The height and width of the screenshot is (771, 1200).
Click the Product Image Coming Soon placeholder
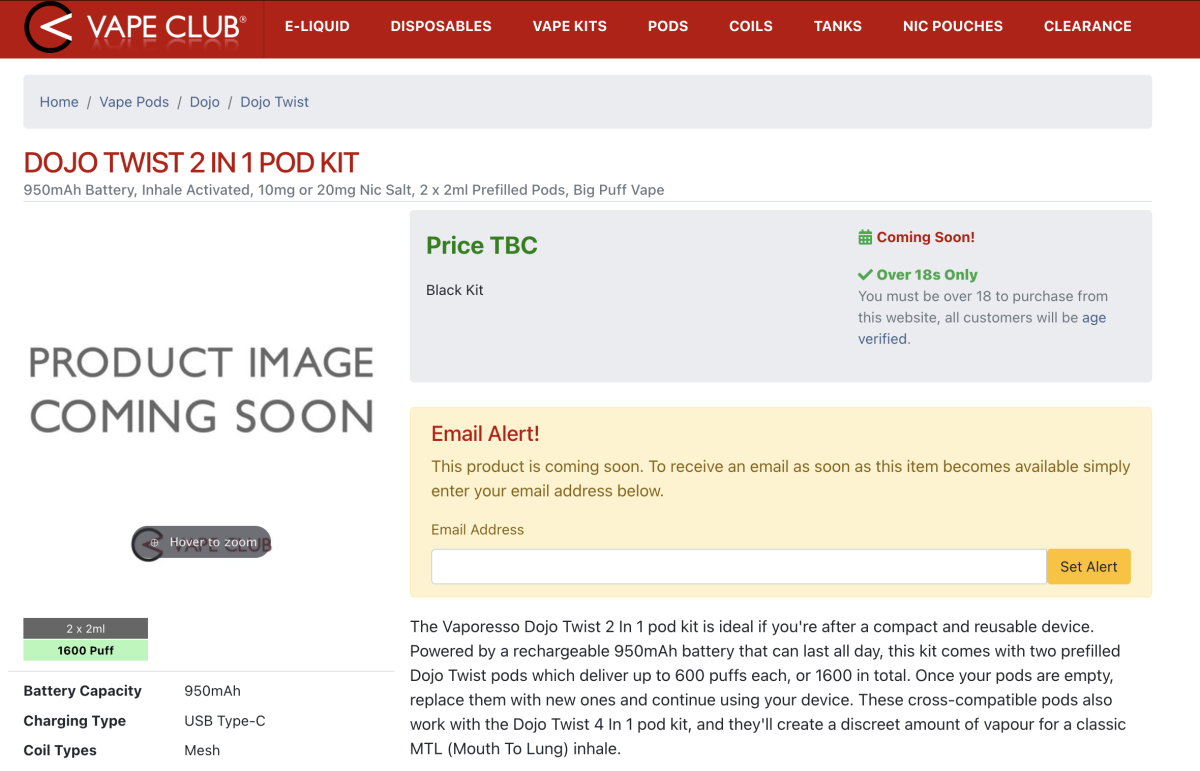click(202, 389)
